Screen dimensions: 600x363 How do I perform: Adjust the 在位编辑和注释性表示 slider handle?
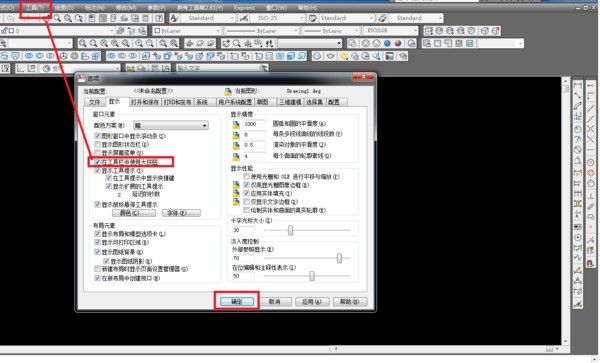tap(312, 276)
